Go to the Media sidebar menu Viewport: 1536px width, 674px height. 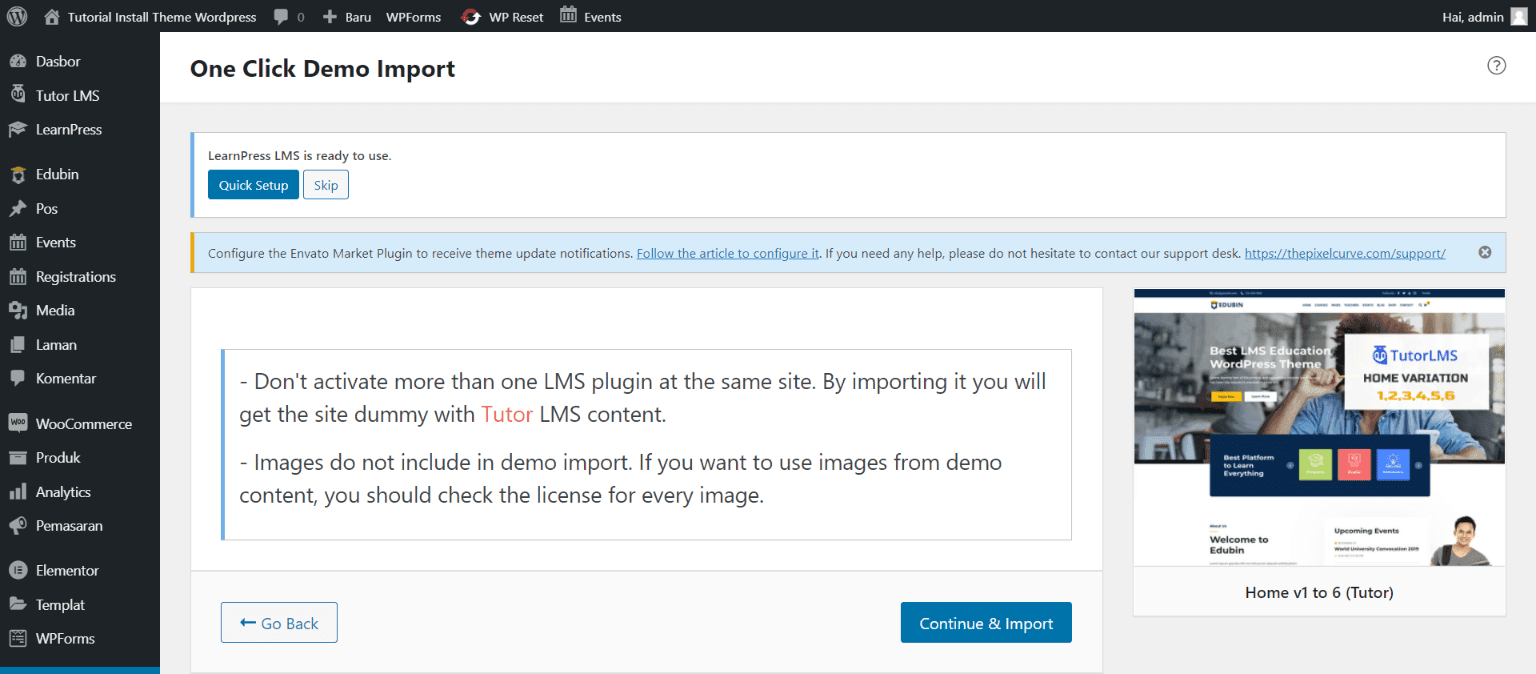55,310
